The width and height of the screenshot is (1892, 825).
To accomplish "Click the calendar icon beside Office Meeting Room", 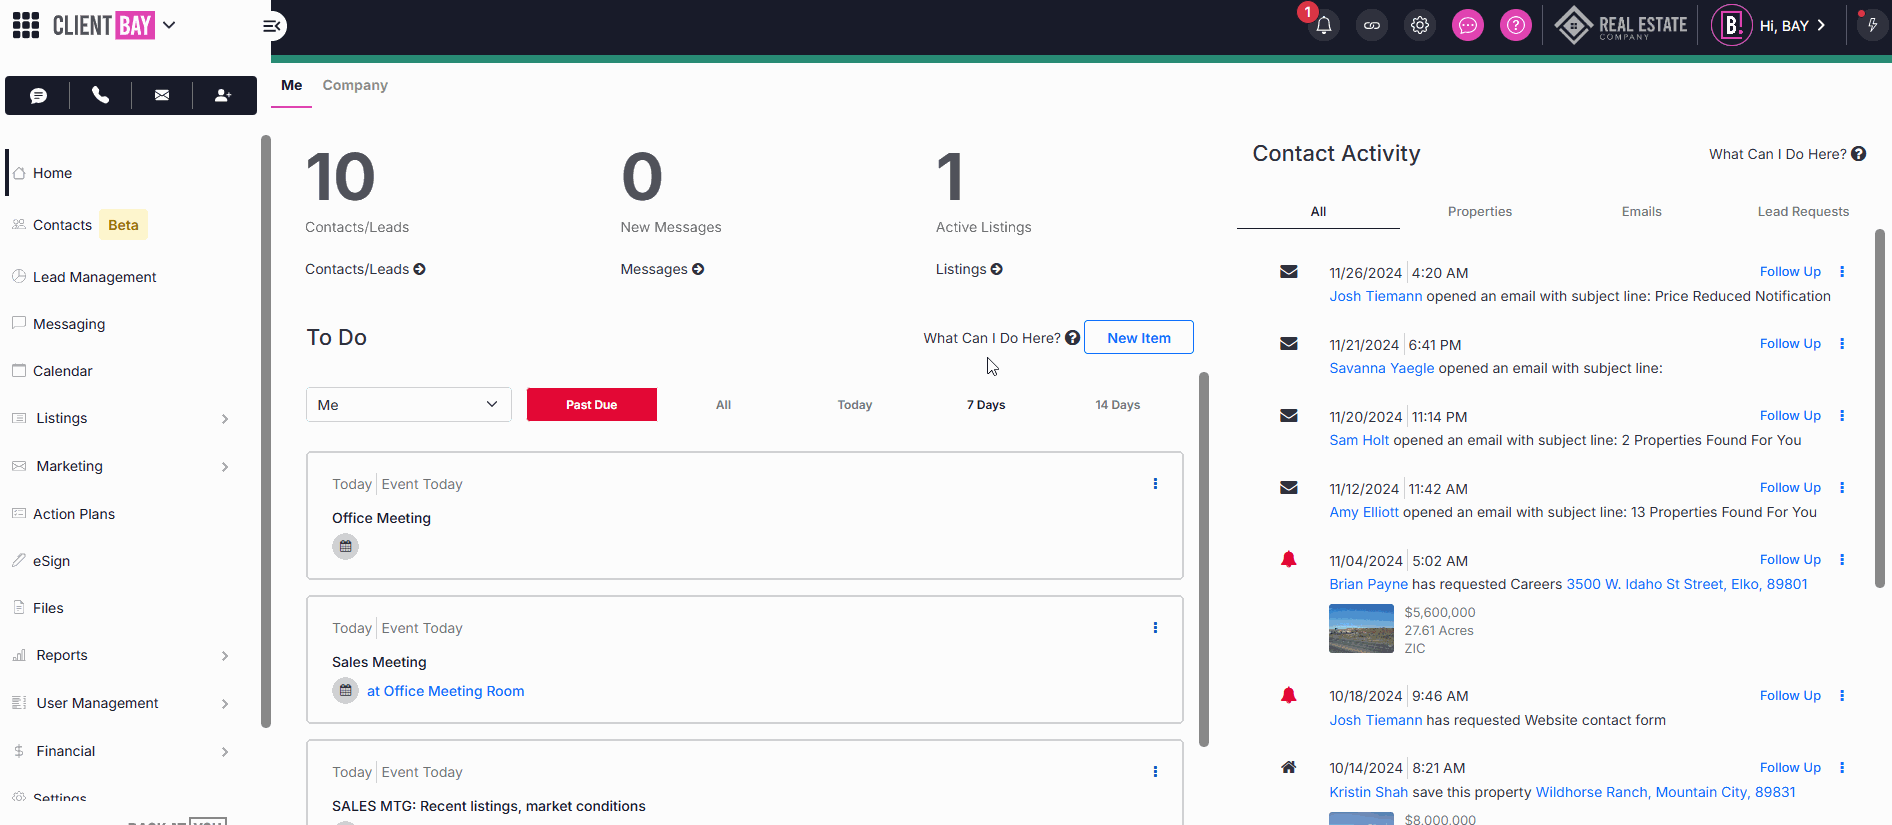I will tap(345, 691).
